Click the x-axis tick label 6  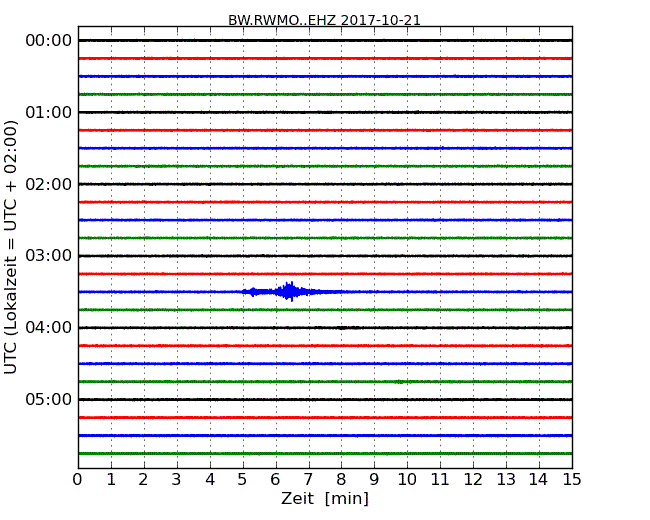[275, 480]
